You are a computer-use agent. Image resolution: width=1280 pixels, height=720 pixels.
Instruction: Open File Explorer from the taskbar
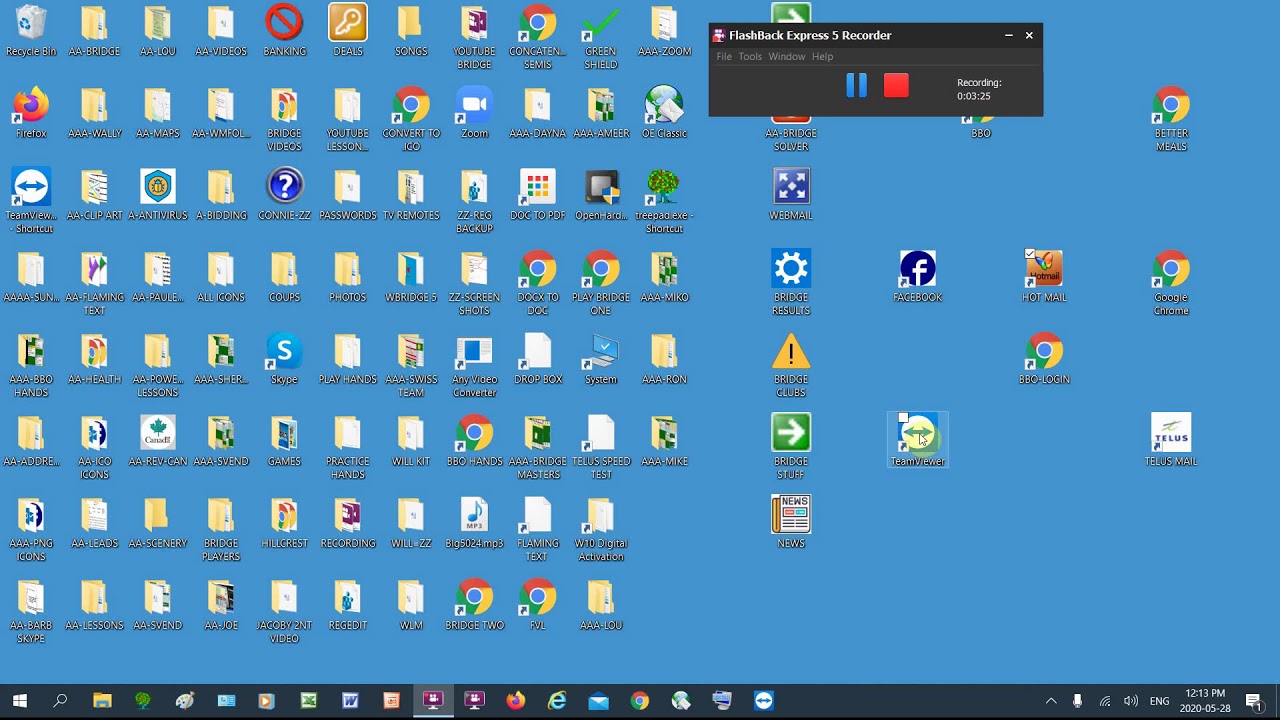click(102, 701)
